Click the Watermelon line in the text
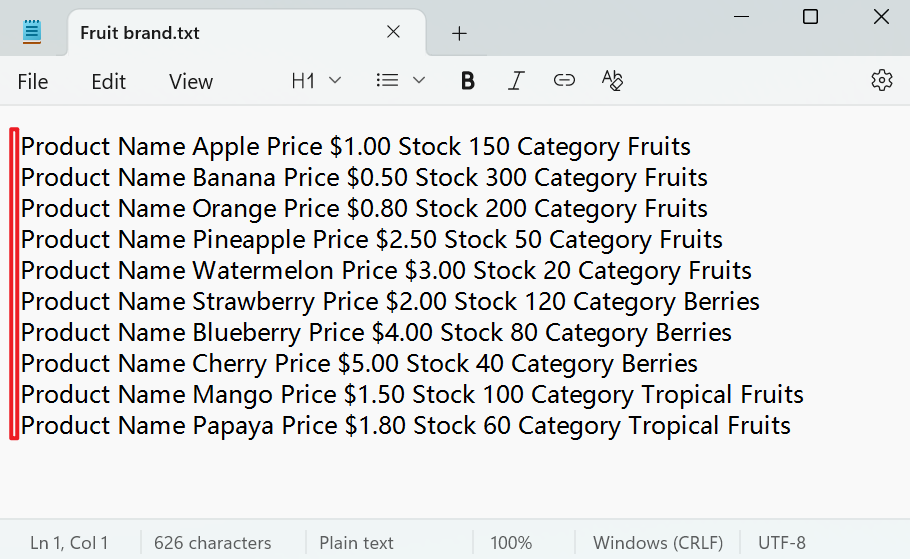 (386, 270)
